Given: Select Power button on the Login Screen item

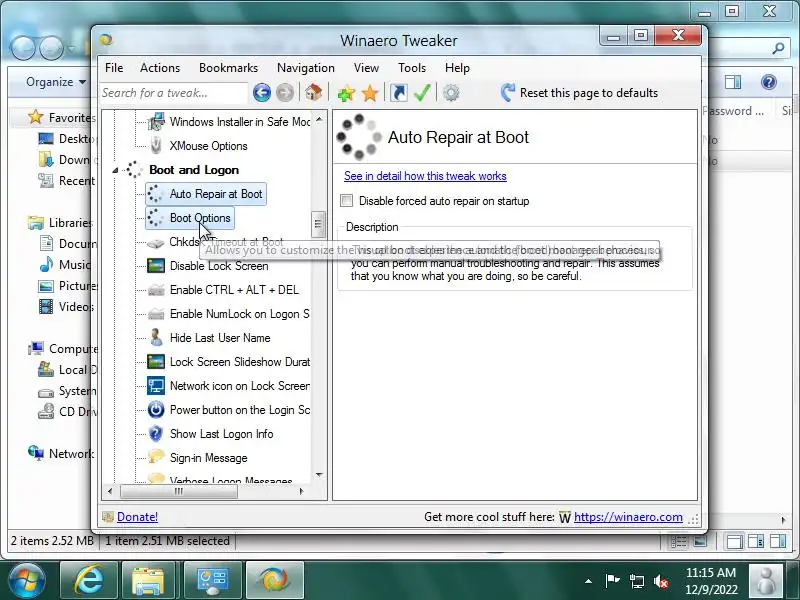Looking at the screenshot, I should 239,410.
